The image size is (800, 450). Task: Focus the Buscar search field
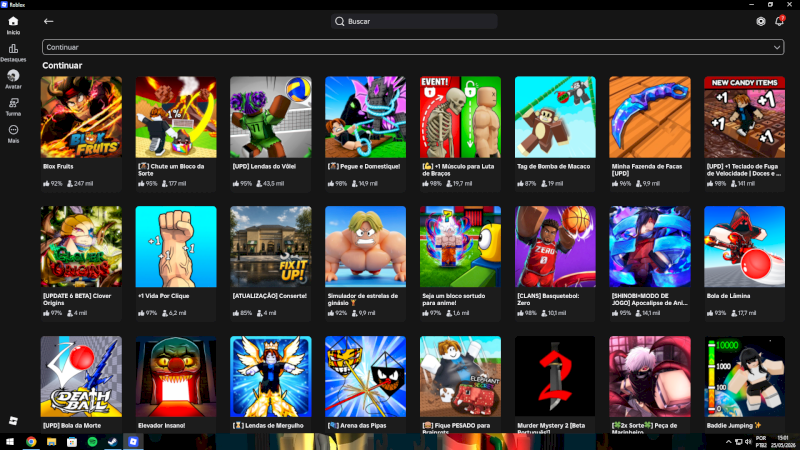coord(414,21)
